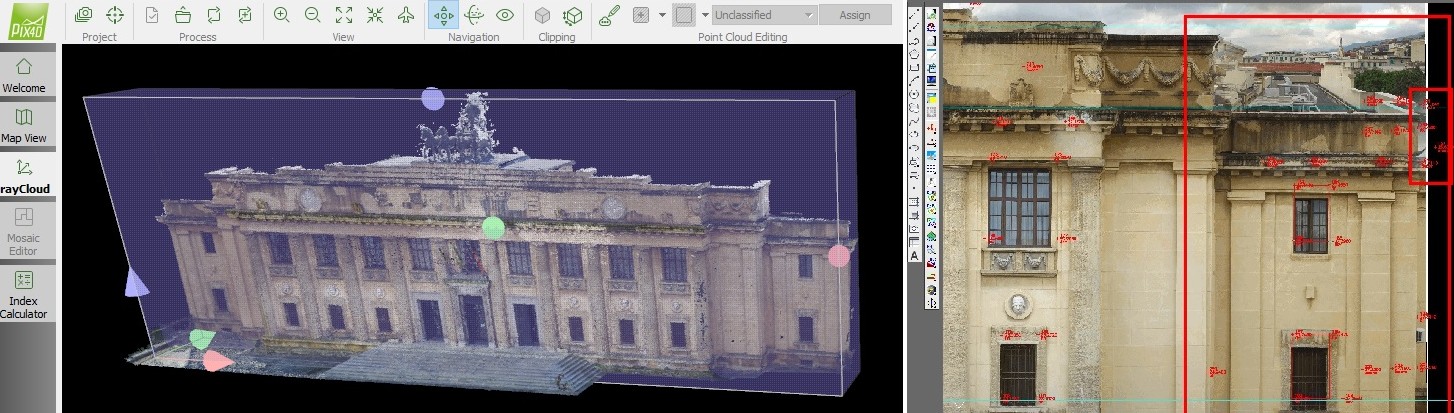Toggle the clip point cloud cube icon
The height and width of the screenshot is (413, 1454).
[542, 15]
